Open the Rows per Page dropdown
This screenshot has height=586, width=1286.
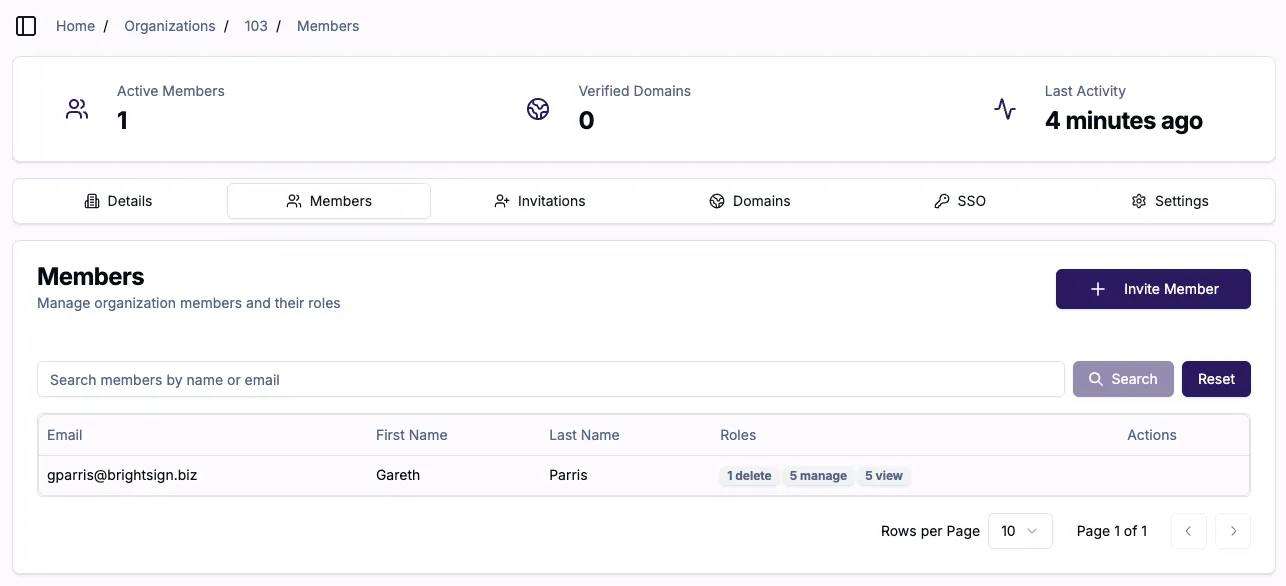tap(1020, 531)
